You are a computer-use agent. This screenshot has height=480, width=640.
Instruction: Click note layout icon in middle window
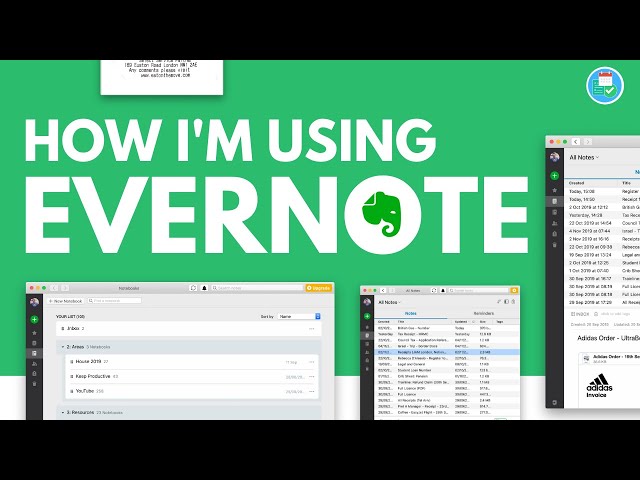pyautogui.click(x=506, y=302)
